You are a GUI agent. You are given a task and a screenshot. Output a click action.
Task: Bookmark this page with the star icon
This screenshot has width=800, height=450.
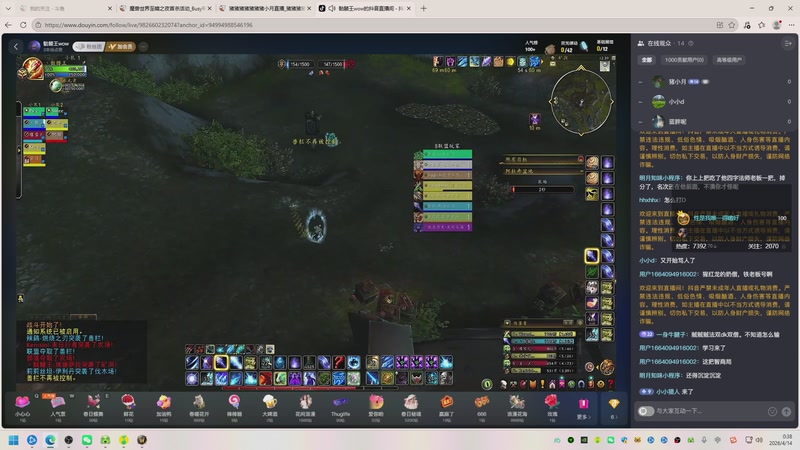[732, 24]
